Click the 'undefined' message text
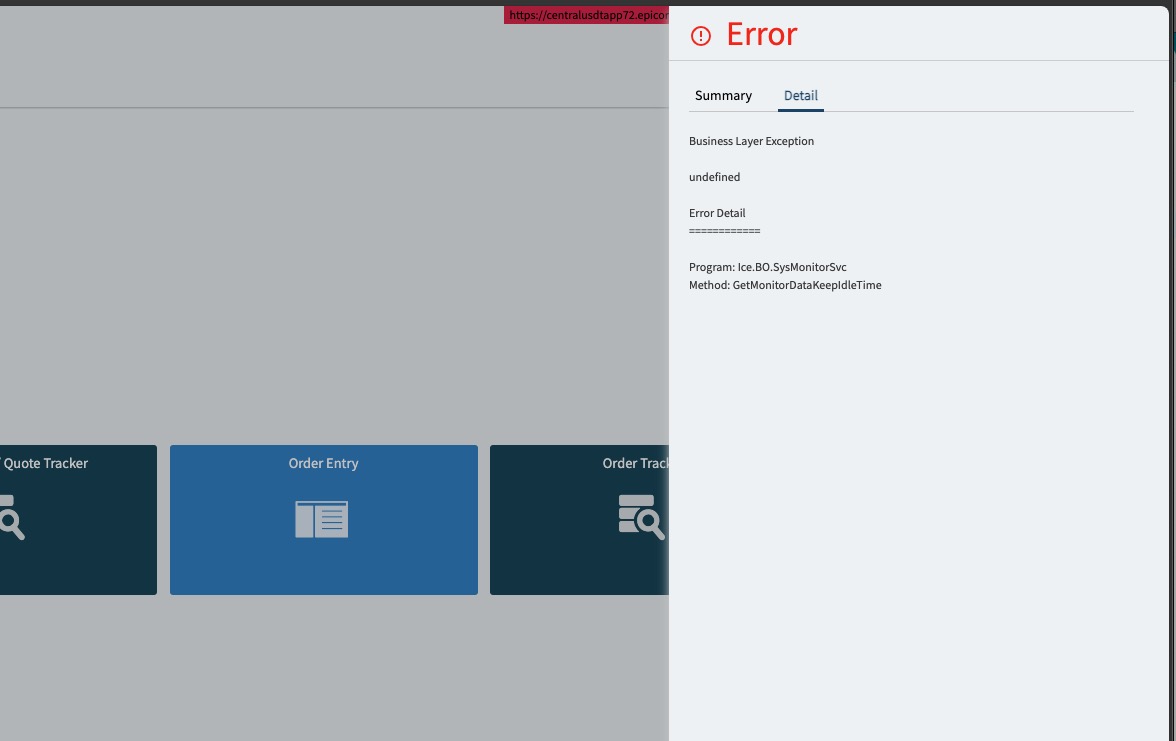The width and height of the screenshot is (1176, 741). tap(714, 177)
